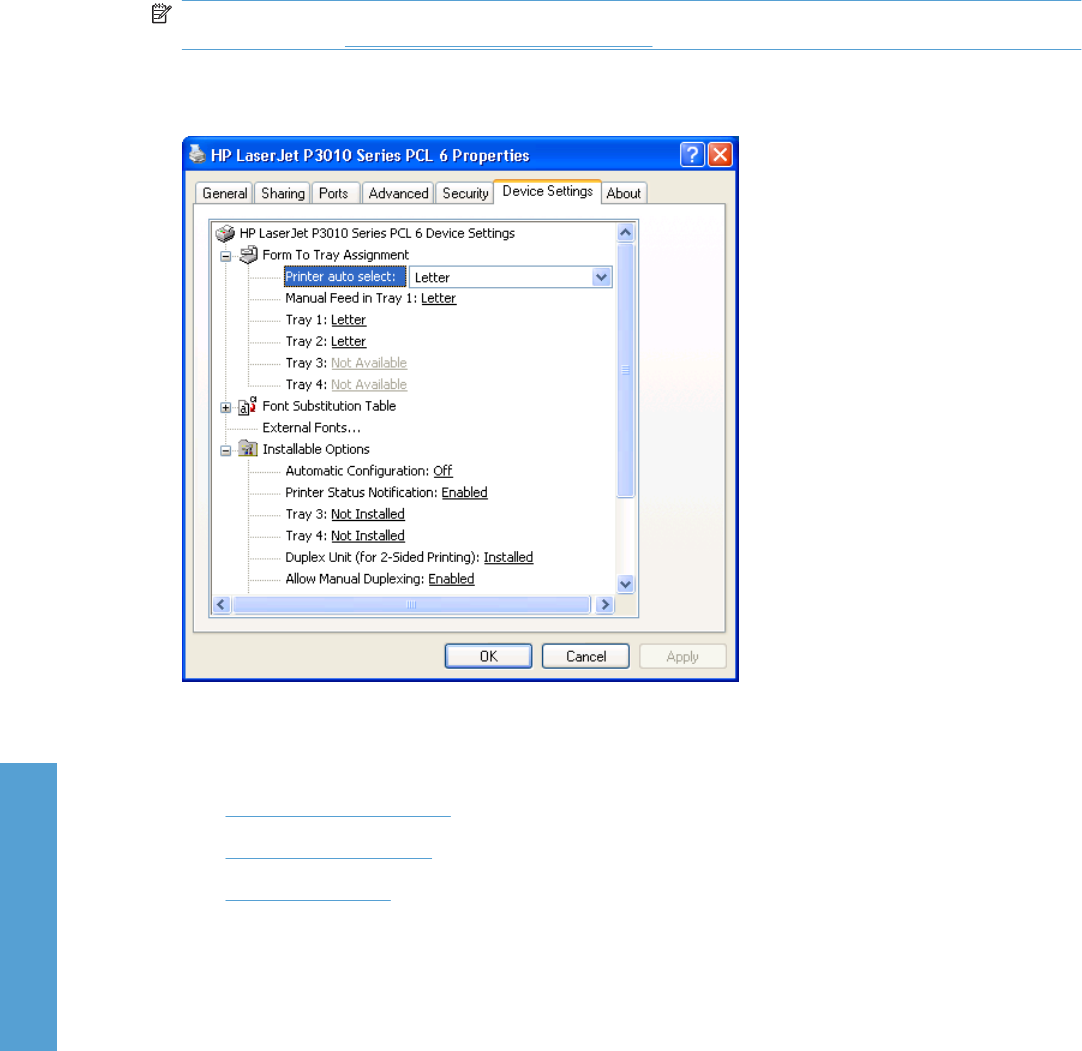Viewport: 1082px width, 1051px height.
Task: Open the Ports tab
Action: point(334,193)
